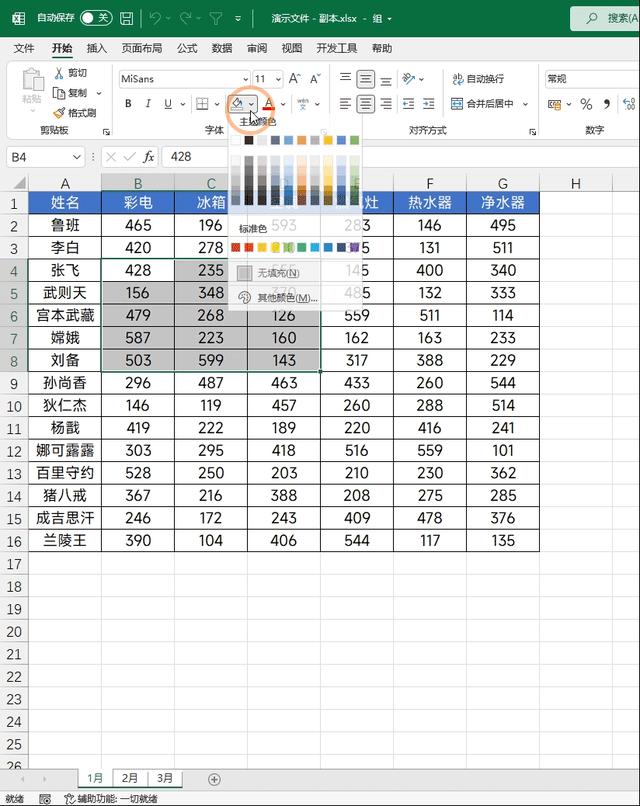
Task: Add a new sheet with plus icon
Action: tap(214, 779)
